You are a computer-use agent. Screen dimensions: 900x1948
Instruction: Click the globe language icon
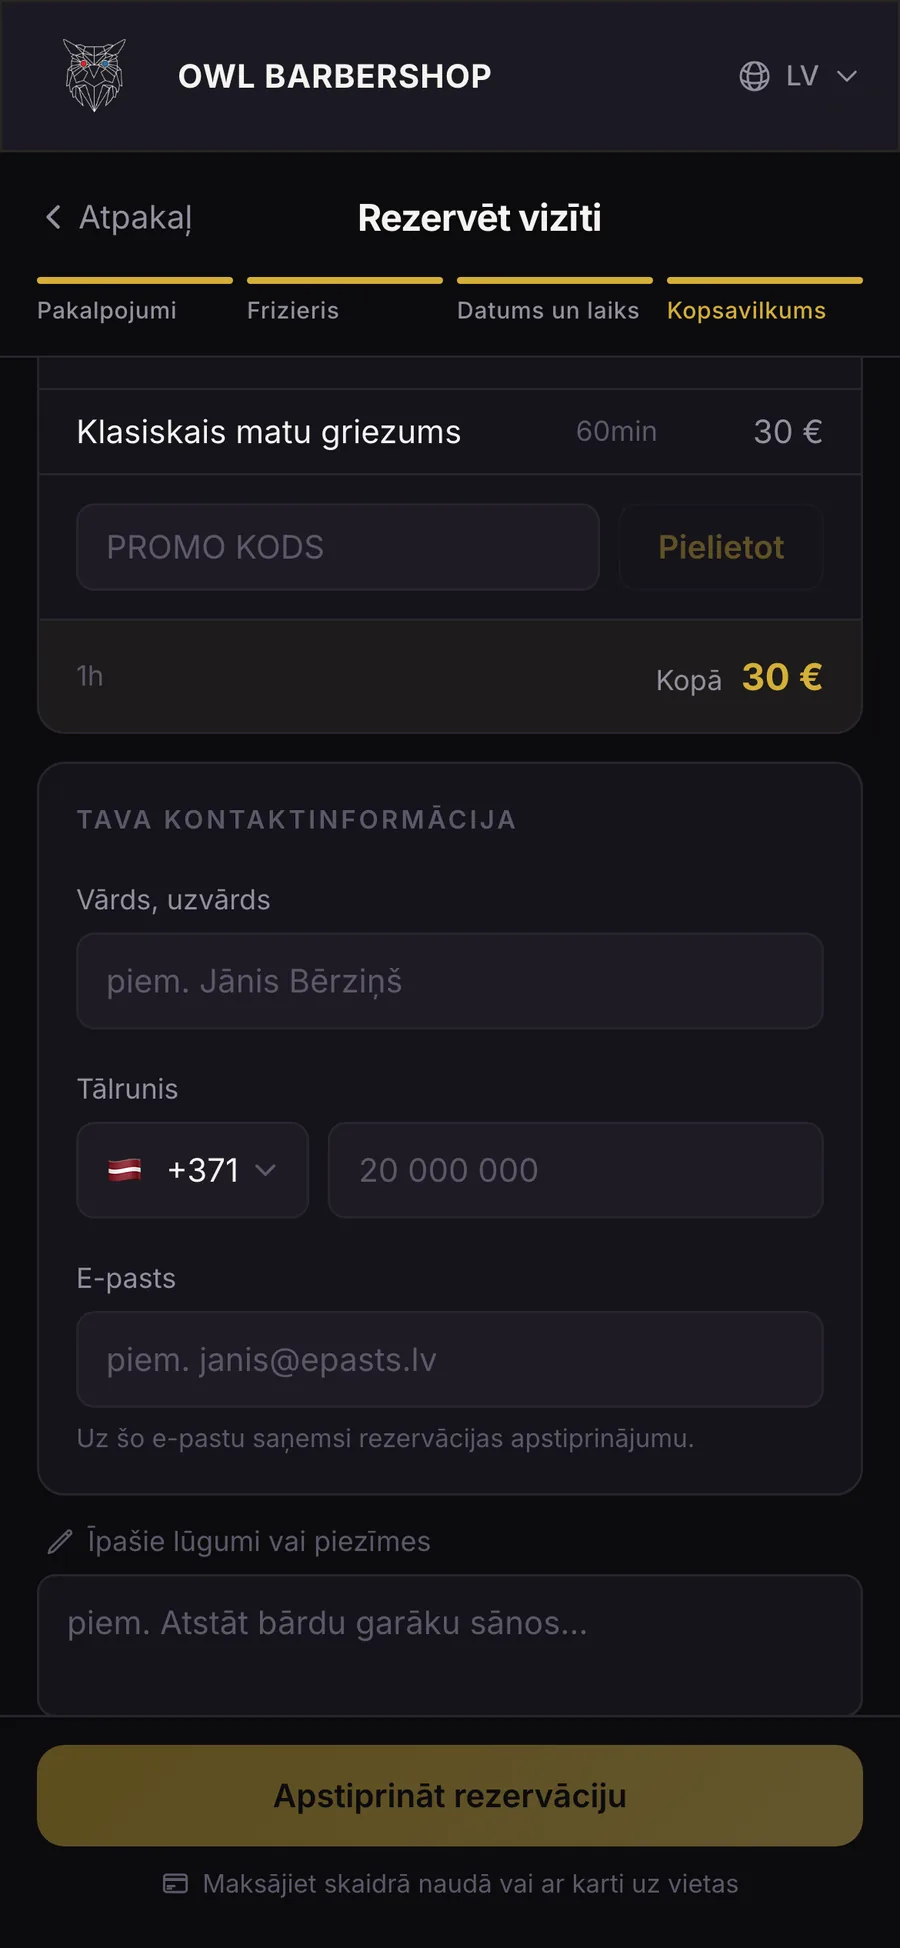click(754, 76)
